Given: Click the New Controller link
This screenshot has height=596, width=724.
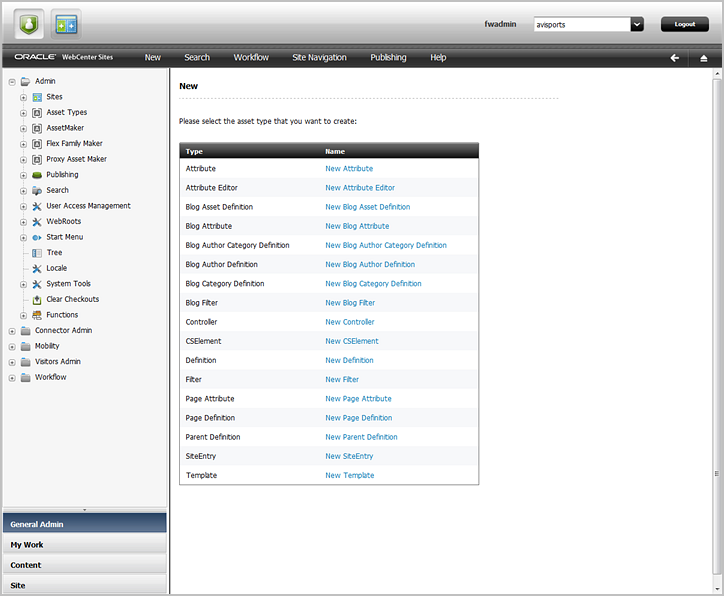Looking at the screenshot, I should click(x=350, y=322).
